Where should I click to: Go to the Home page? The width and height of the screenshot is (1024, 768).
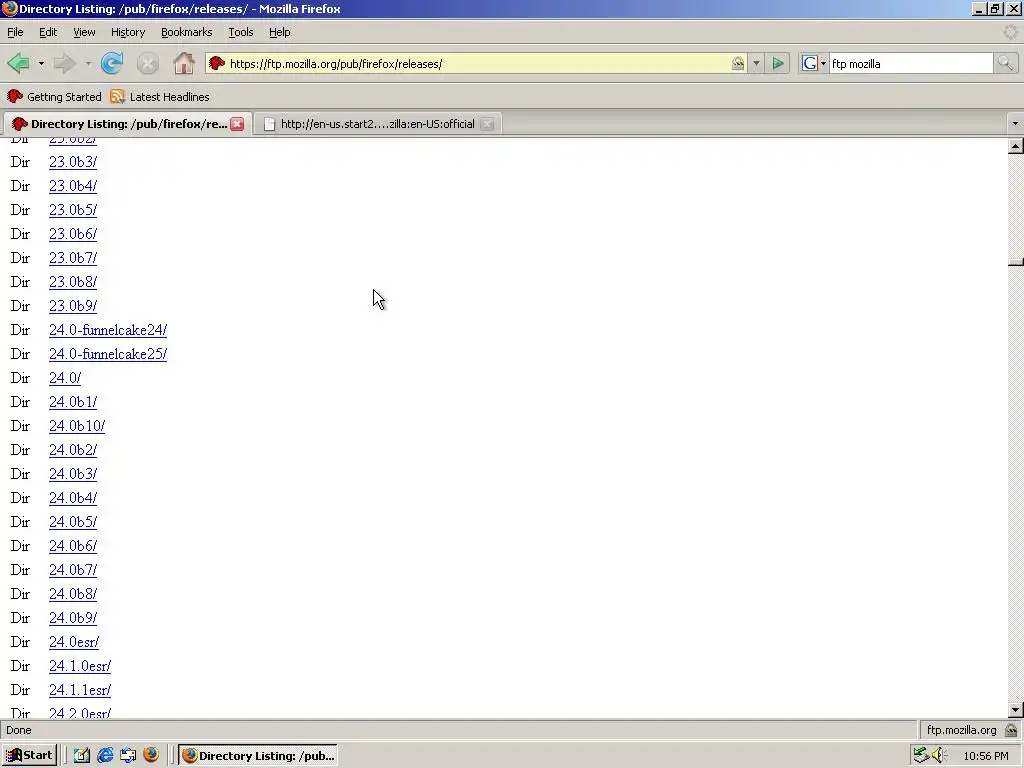pyautogui.click(x=184, y=63)
